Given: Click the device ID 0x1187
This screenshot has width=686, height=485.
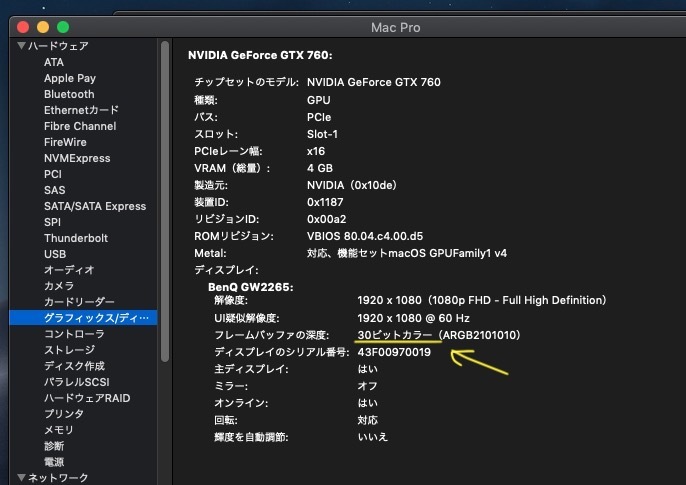Looking at the screenshot, I should [325, 202].
